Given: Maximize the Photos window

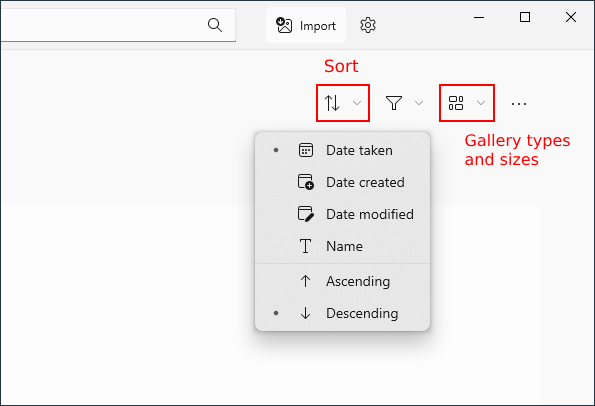Looking at the screenshot, I should pos(525,17).
